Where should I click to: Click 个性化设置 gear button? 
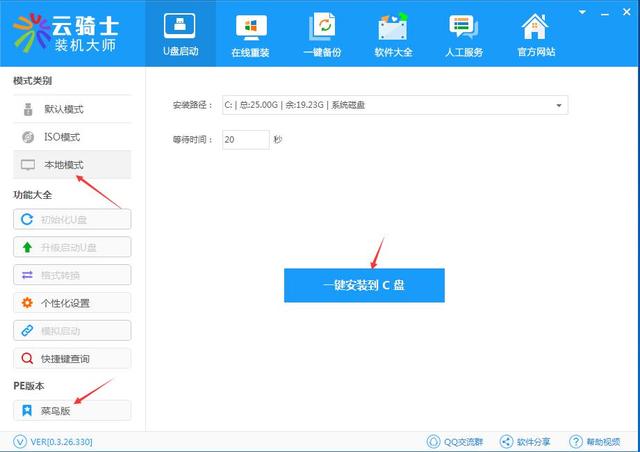tap(71, 302)
